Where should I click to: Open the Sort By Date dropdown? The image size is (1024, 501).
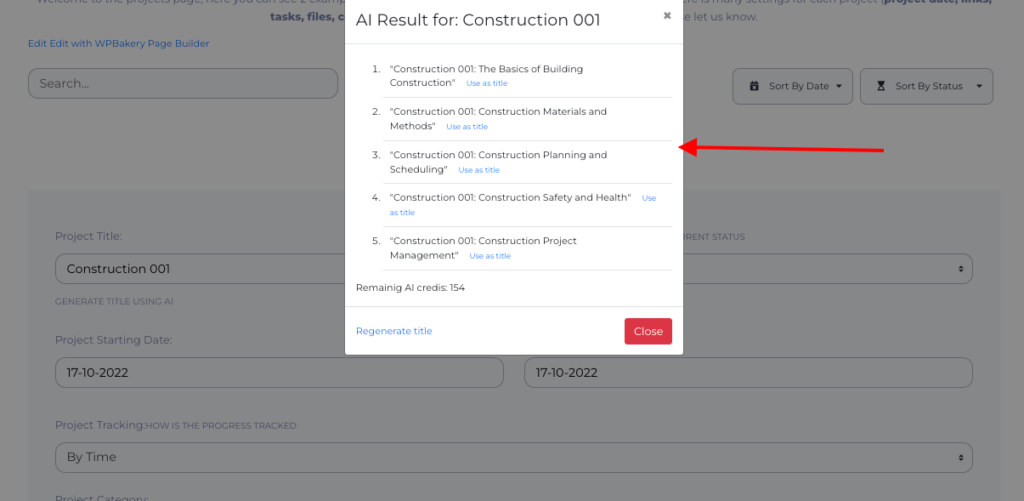(793, 86)
